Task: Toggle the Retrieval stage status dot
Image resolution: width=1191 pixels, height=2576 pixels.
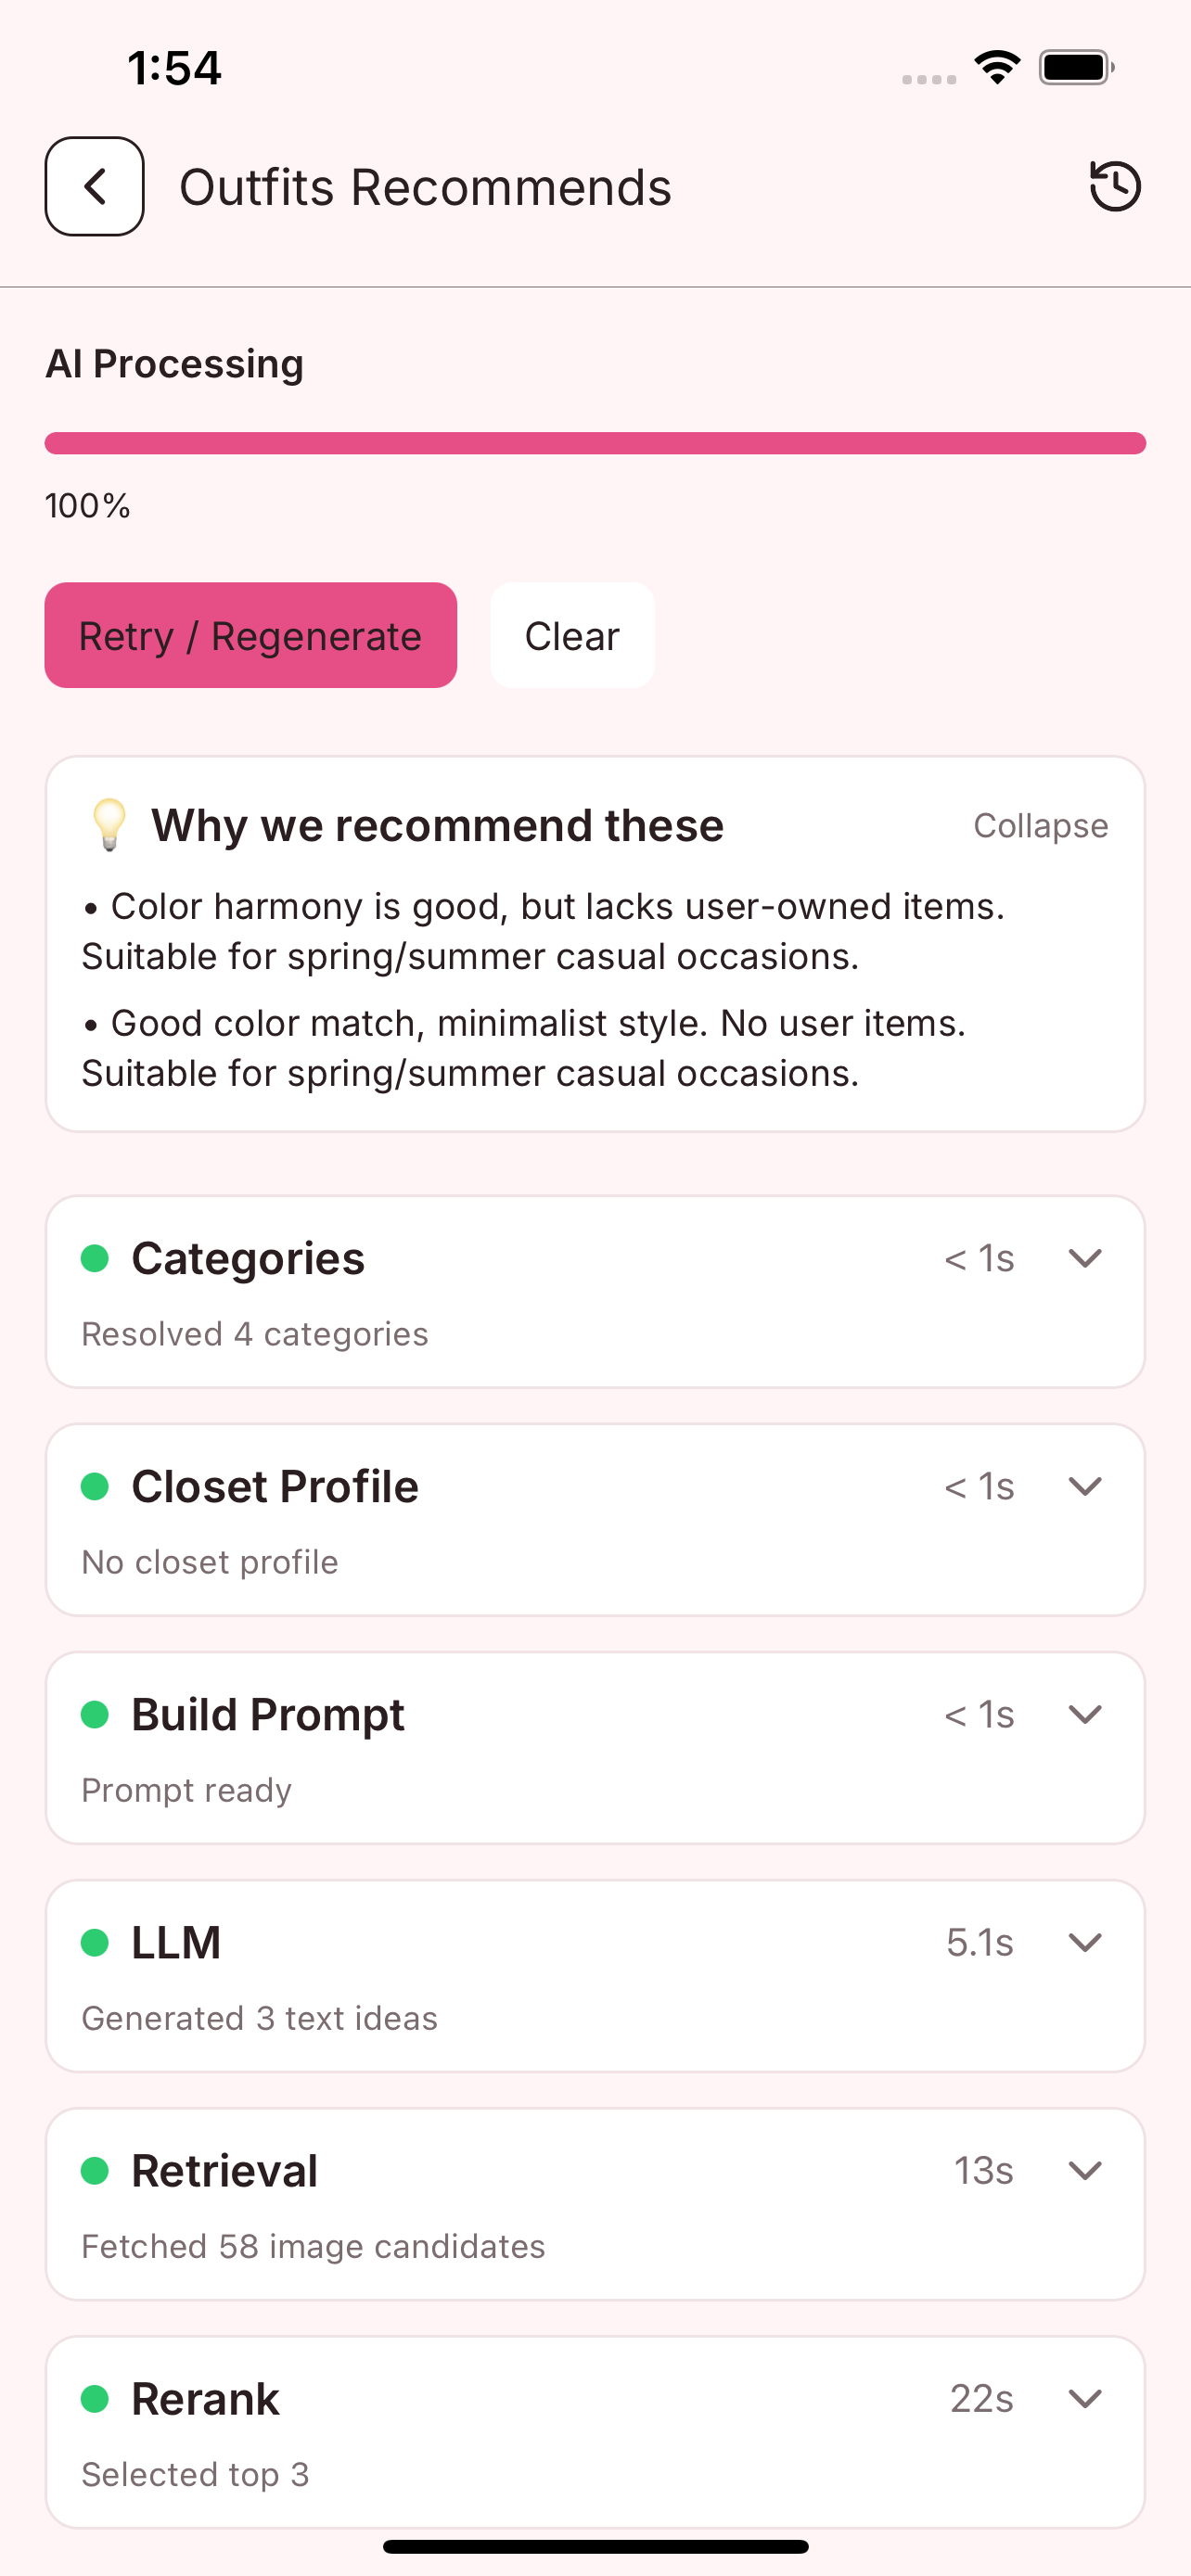Action: click(x=96, y=2170)
